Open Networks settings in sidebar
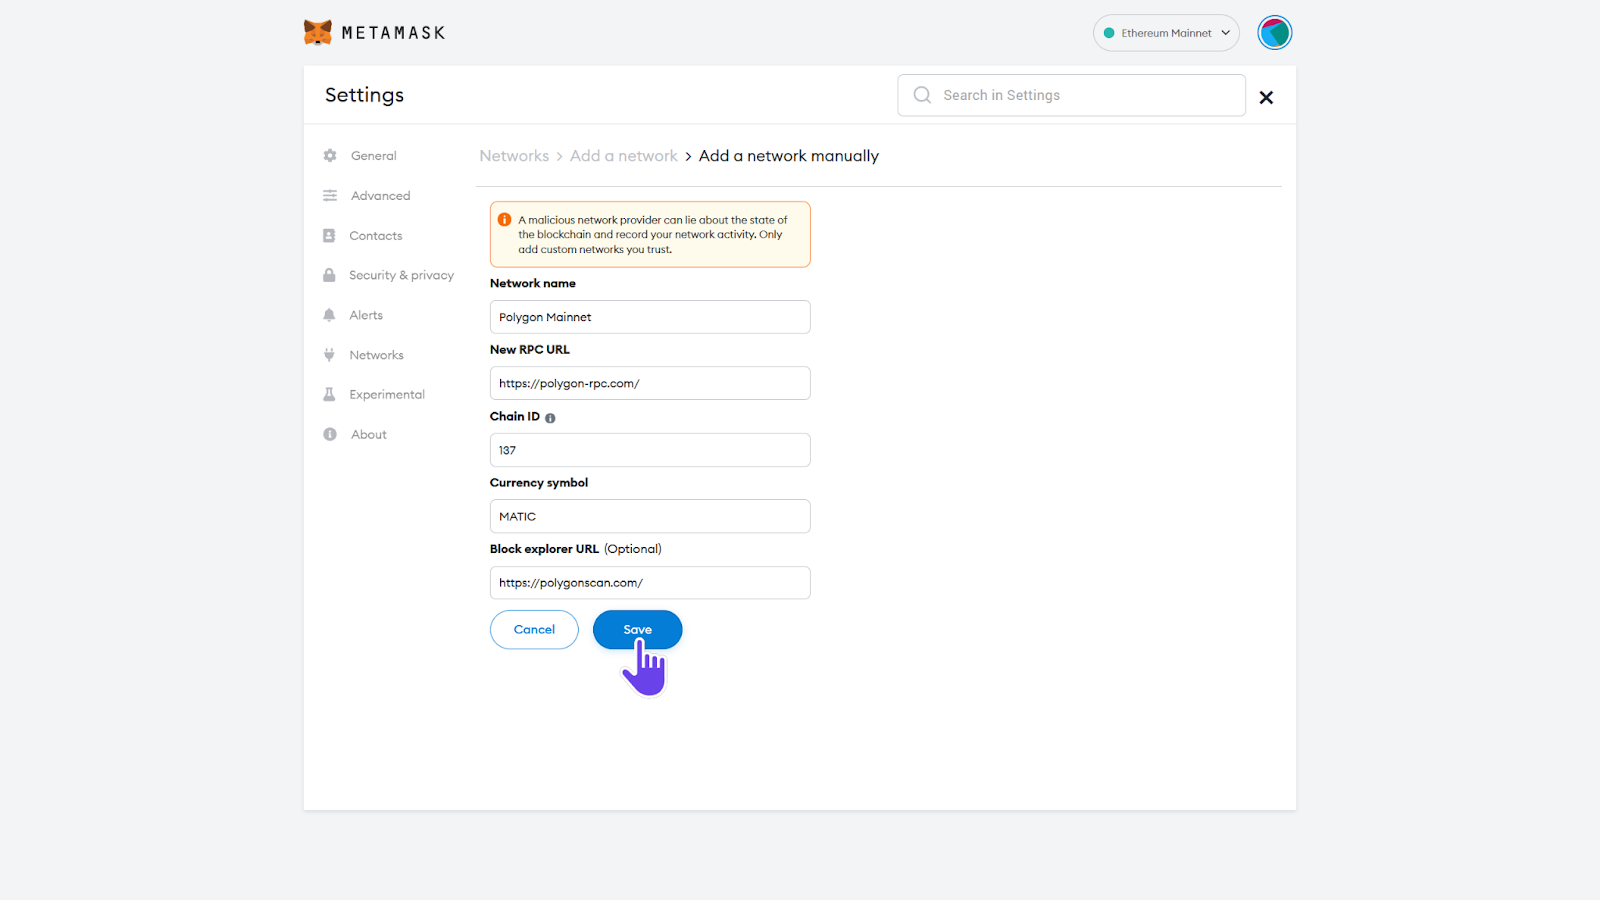Viewport: 1600px width, 900px height. click(376, 355)
